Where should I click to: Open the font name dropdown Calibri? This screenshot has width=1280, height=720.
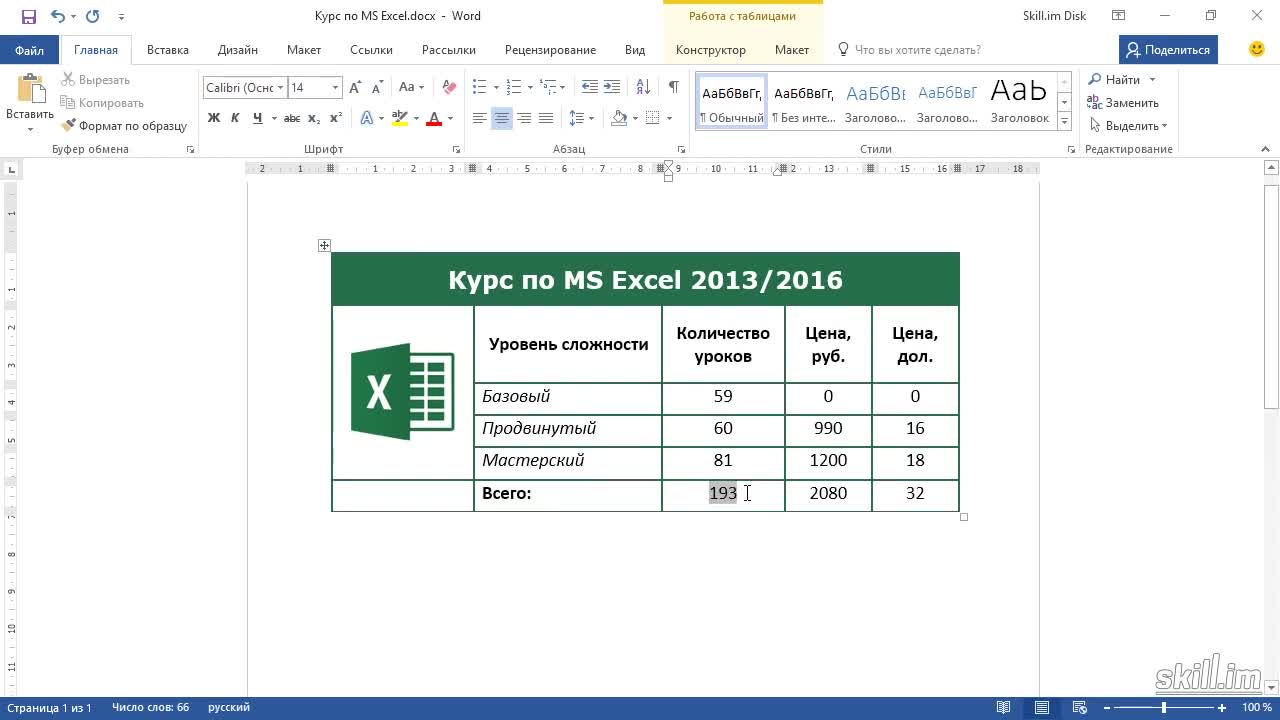281,88
